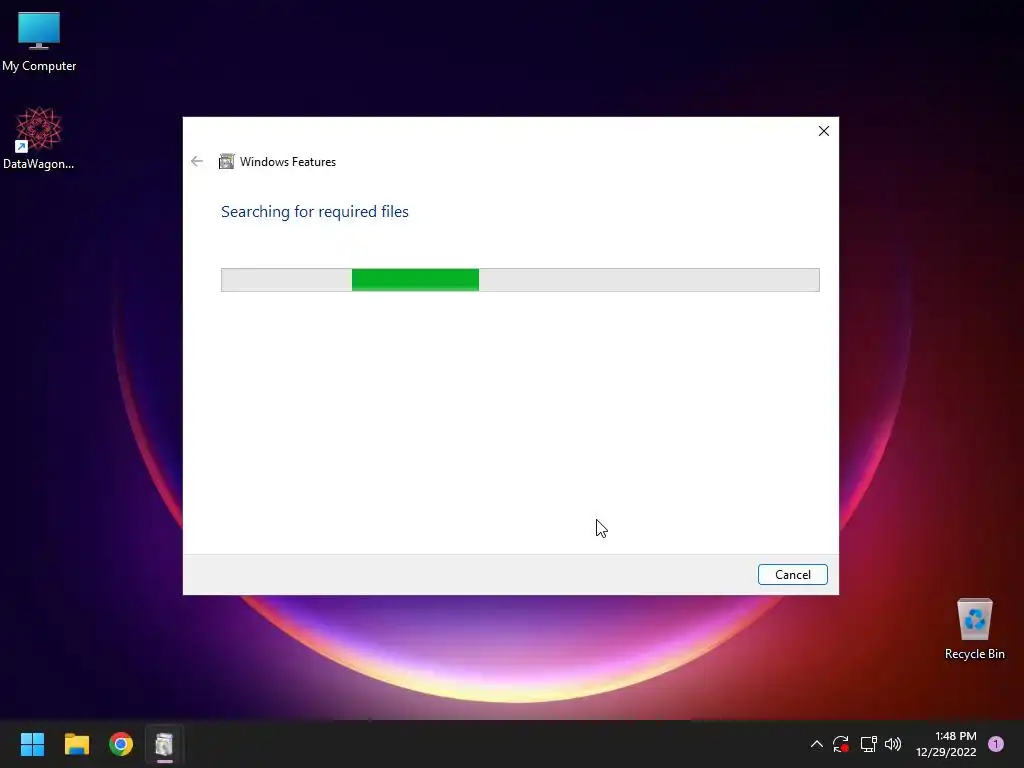1024x768 pixels.
Task: Open network status tray icon
Action: [x=868, y=744]
